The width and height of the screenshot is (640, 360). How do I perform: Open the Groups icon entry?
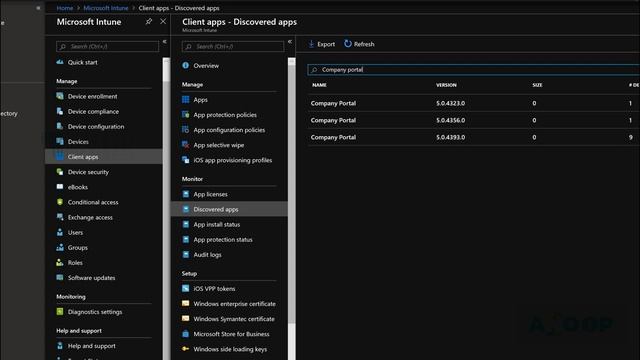(60, 247)
